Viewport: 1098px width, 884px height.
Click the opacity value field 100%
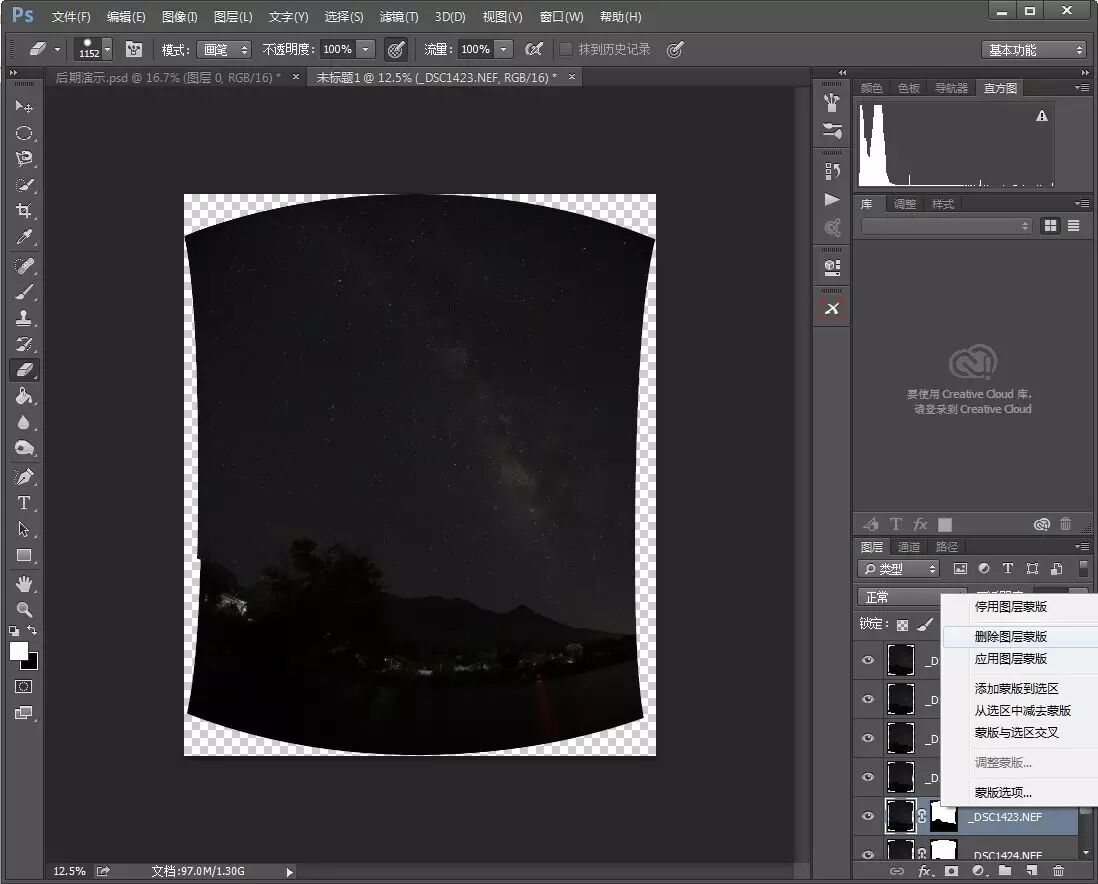point(338,49)
